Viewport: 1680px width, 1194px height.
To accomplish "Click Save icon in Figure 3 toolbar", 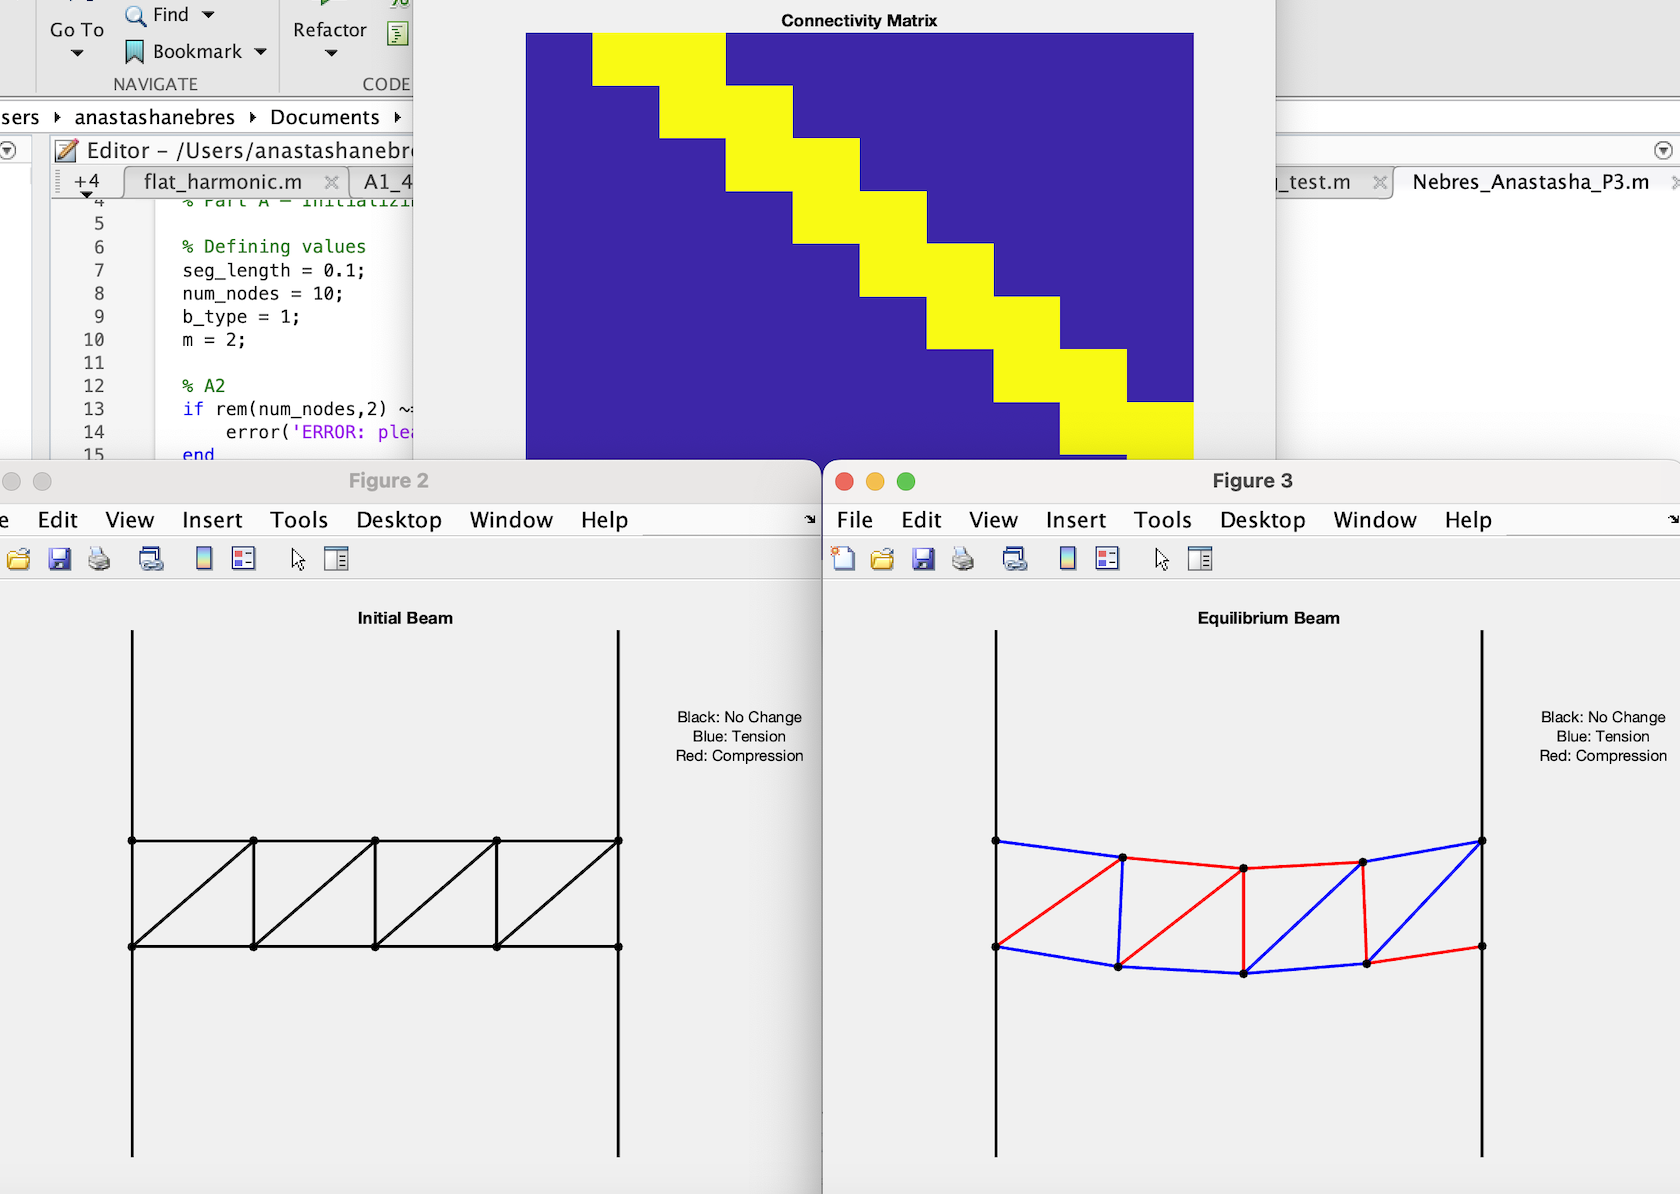I will tap(923, 559).
